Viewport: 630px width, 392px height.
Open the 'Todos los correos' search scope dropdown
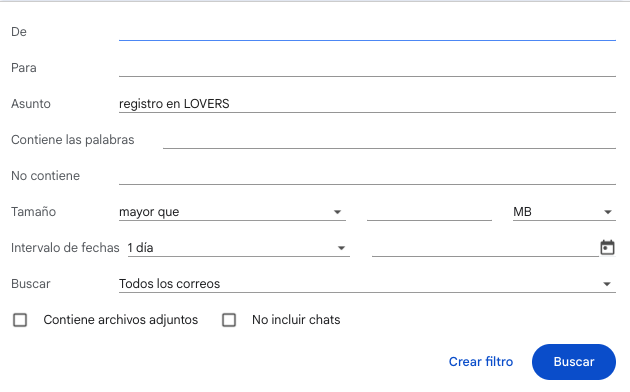[367, 284]
